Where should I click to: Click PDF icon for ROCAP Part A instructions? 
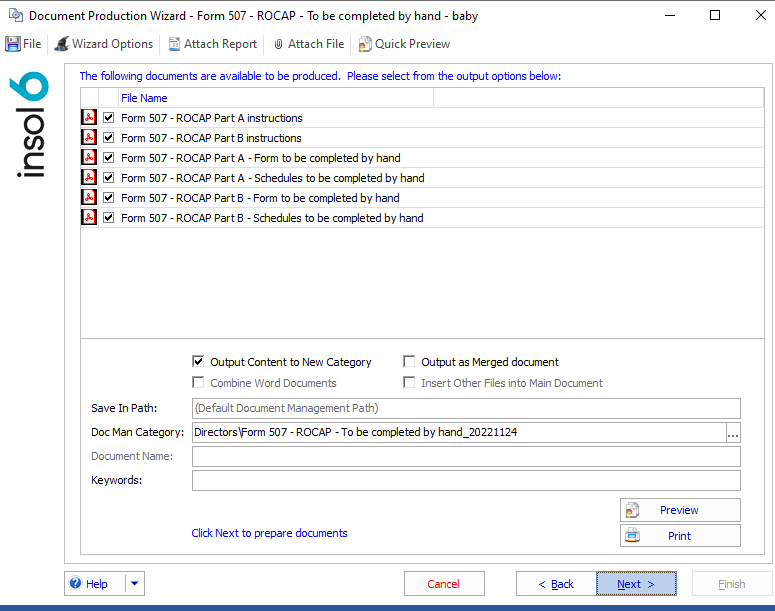coord(89,118)
